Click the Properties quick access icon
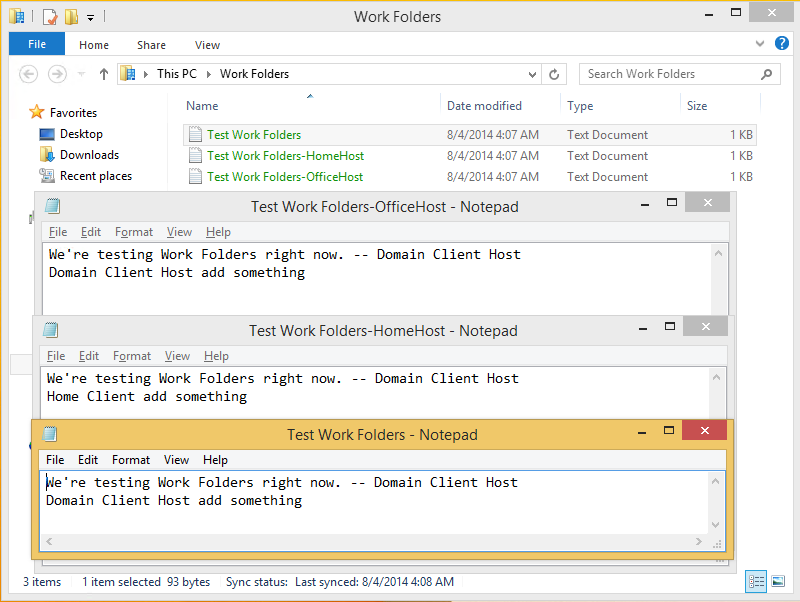Image resolution: width=800 pixels, height=602 pixels. click(50, 17)
